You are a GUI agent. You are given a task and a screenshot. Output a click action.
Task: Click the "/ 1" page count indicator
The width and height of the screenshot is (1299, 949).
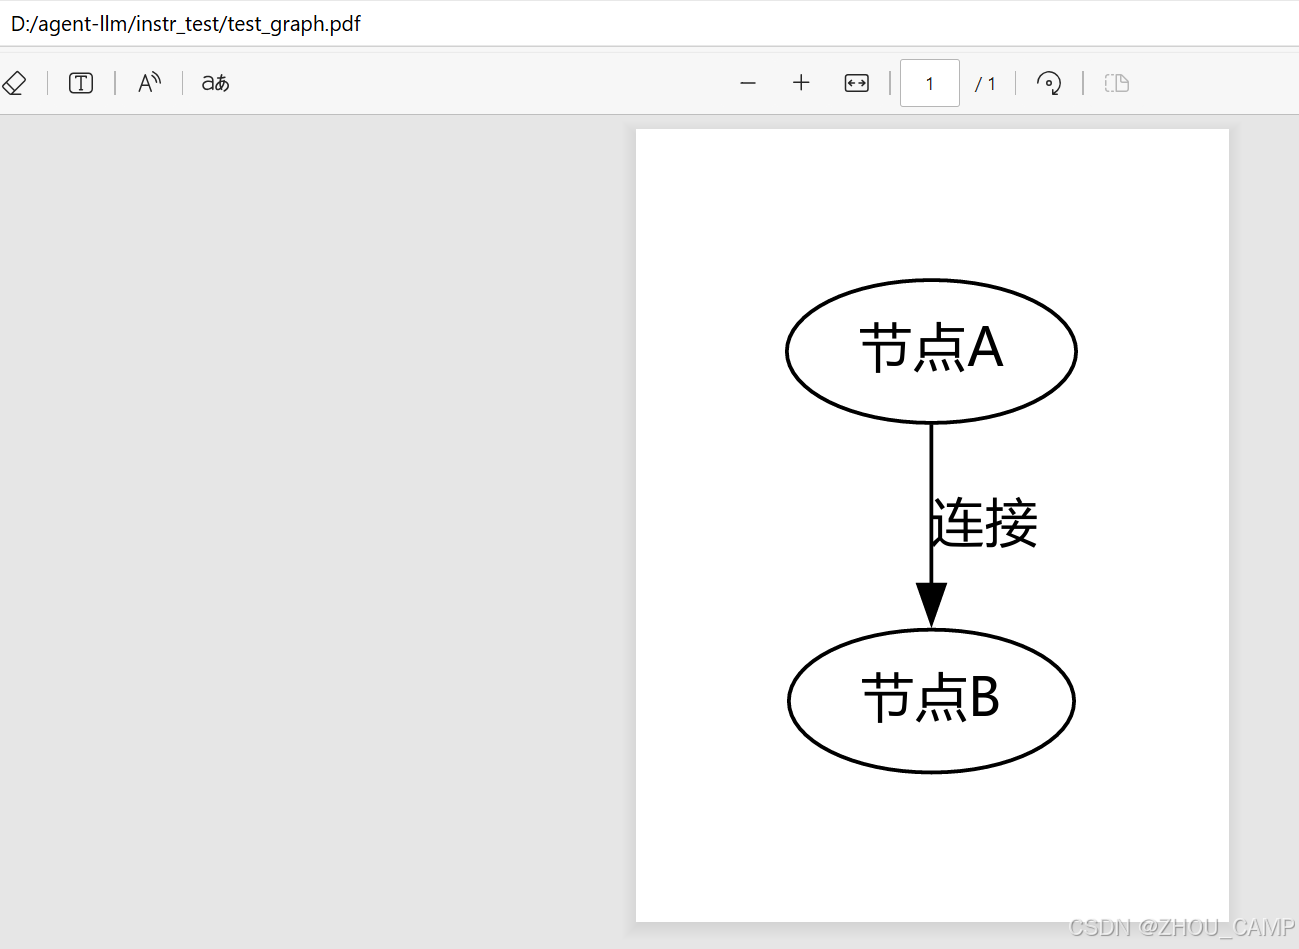coord(986,83)
